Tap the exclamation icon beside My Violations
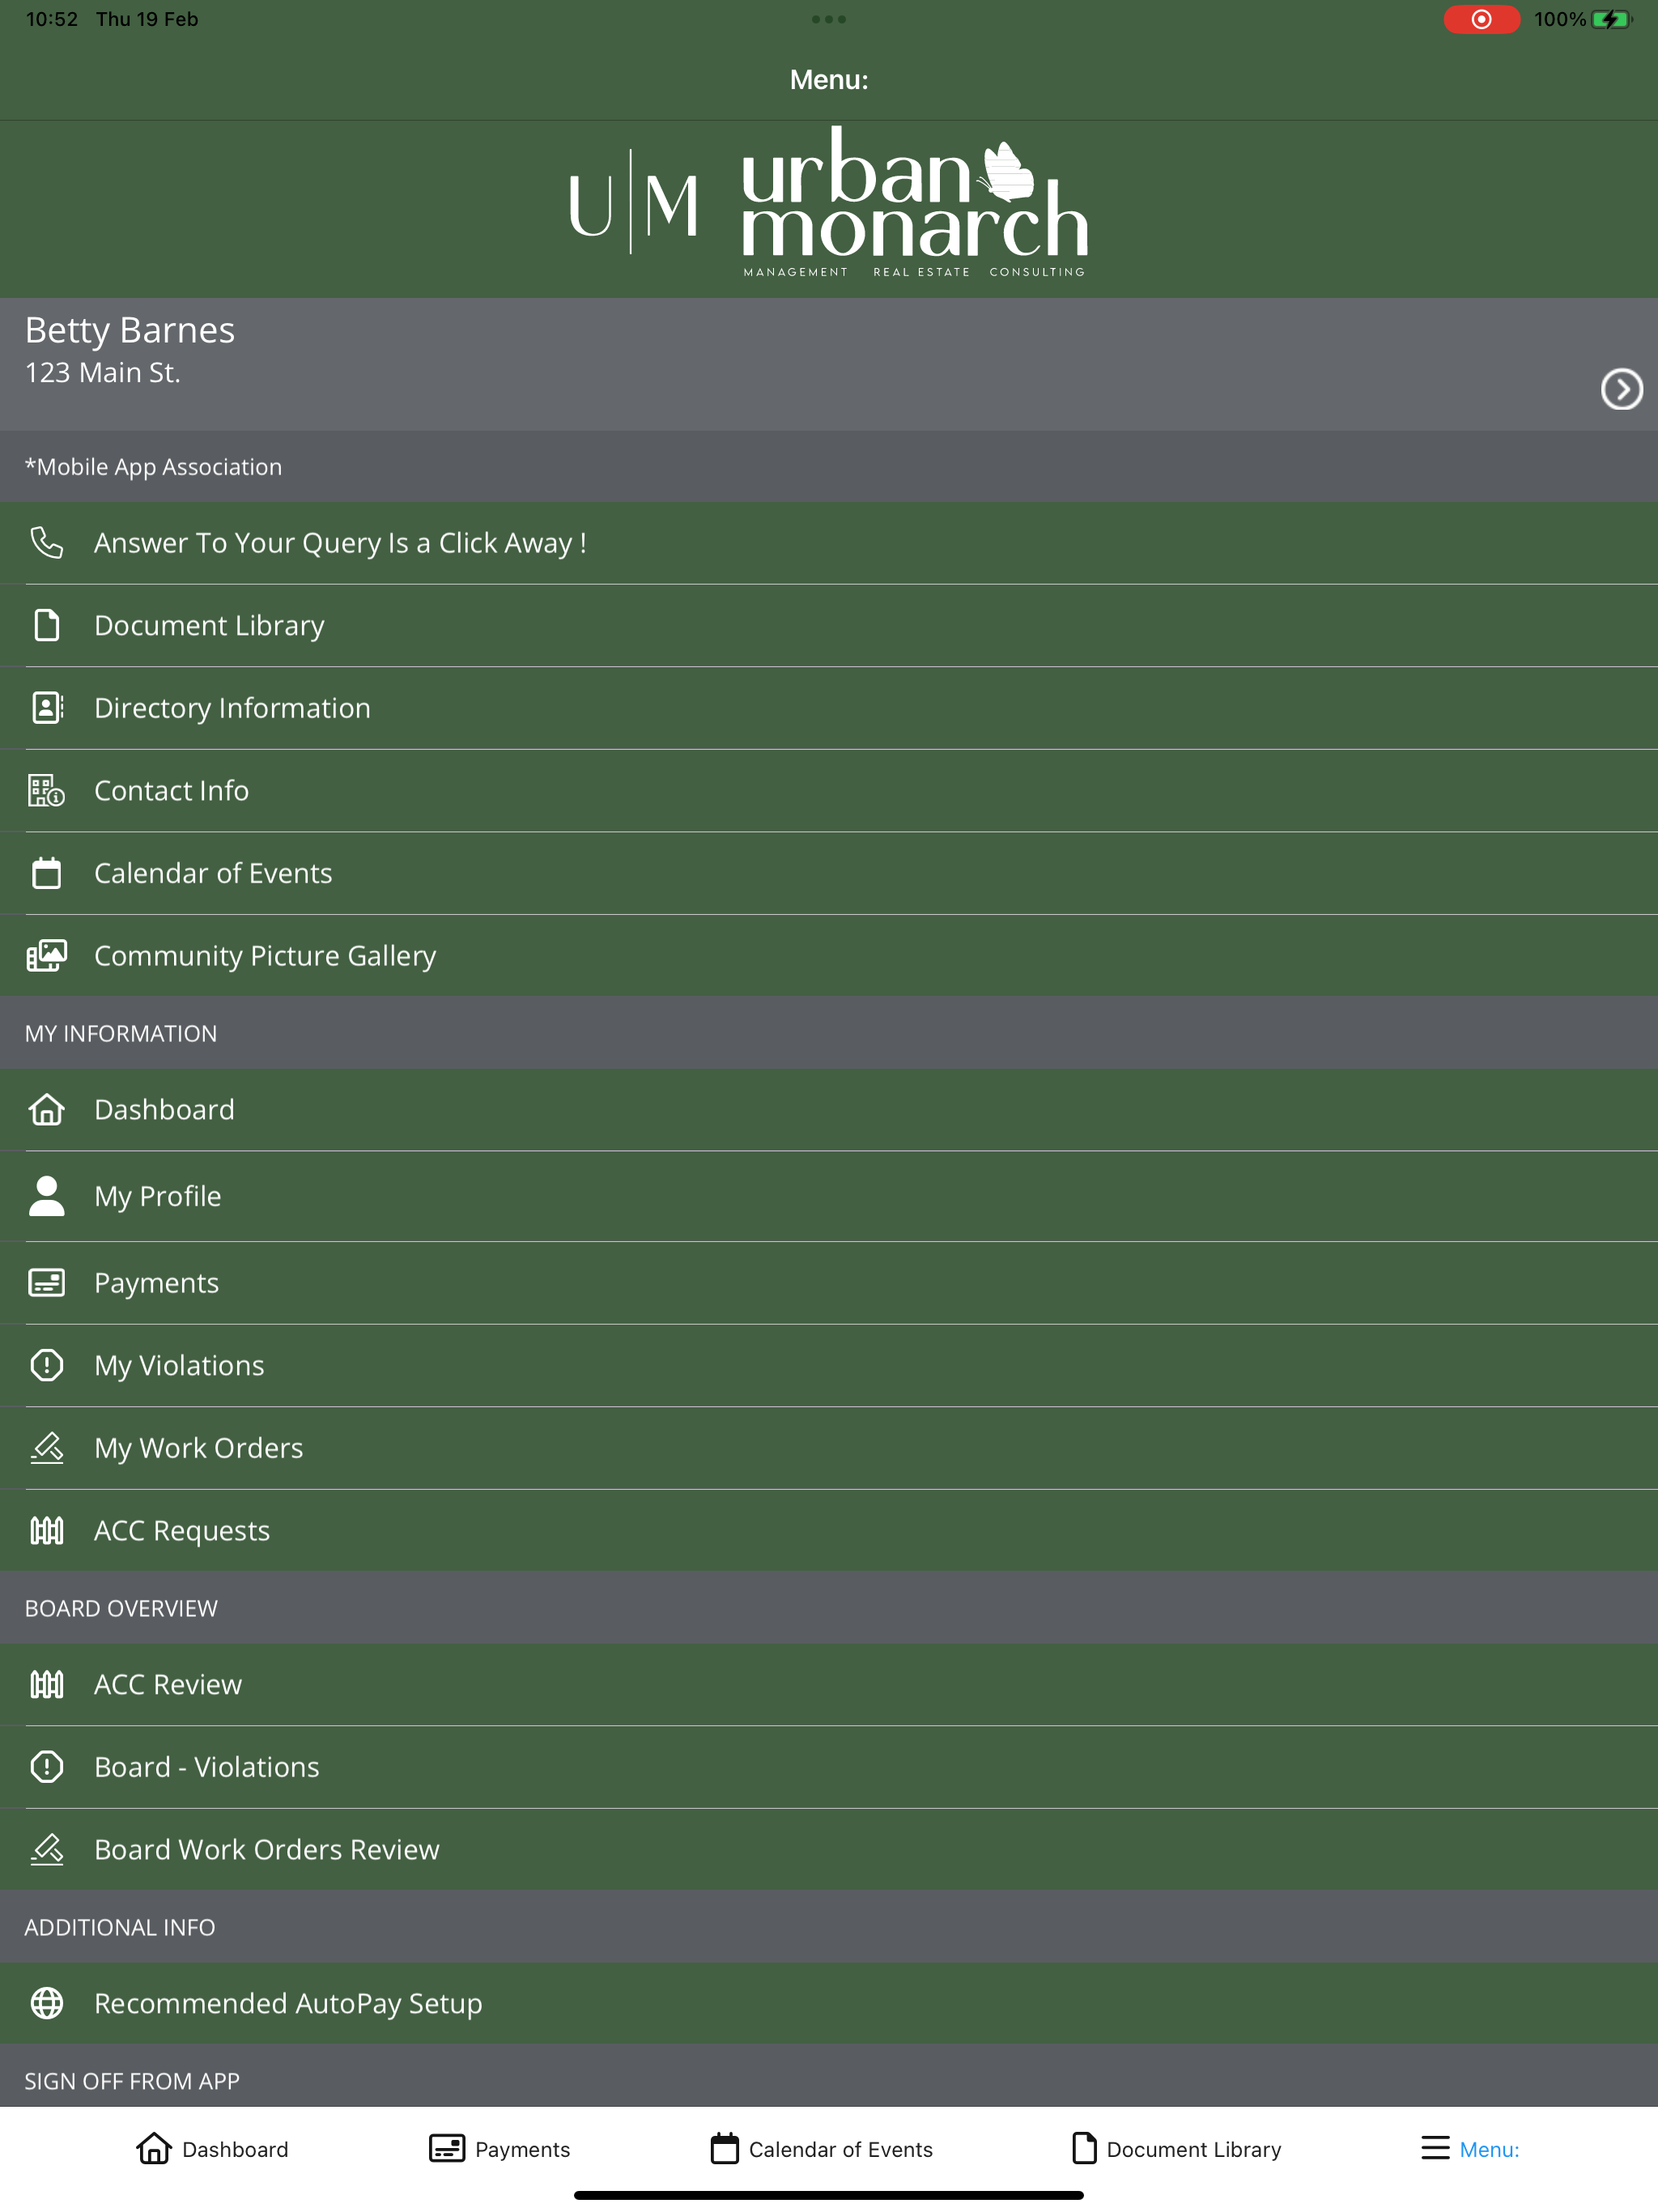1658x2212 pixels. coord(47,1365)
